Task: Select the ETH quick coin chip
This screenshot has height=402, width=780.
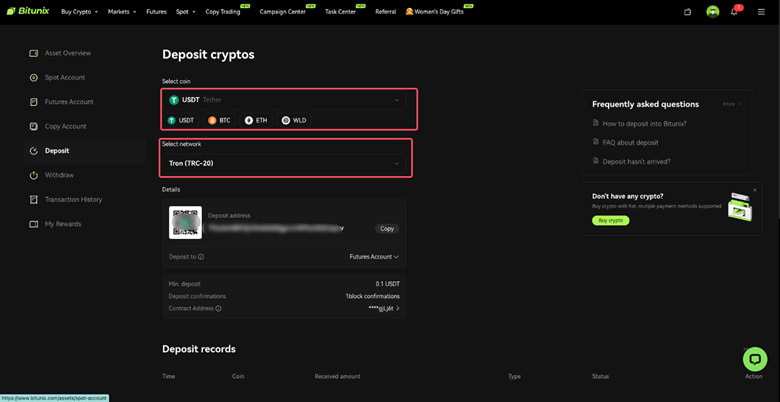Action: [256, 120]
